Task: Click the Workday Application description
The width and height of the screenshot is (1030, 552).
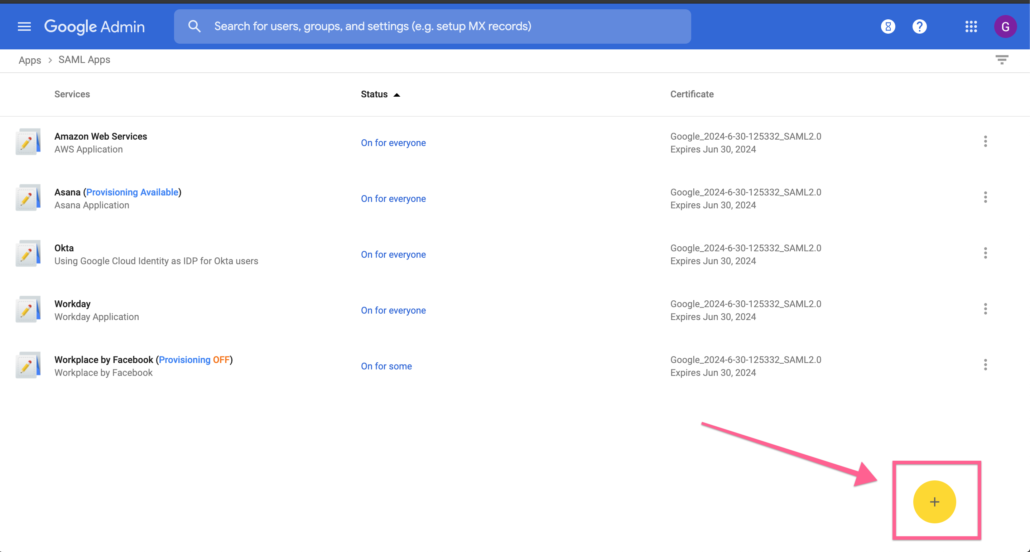Action: [97, 317]
